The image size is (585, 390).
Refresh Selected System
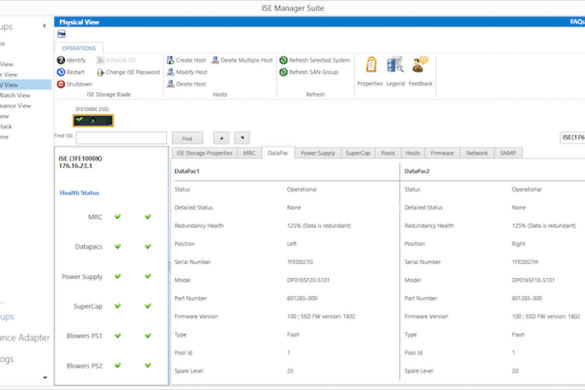315,60
